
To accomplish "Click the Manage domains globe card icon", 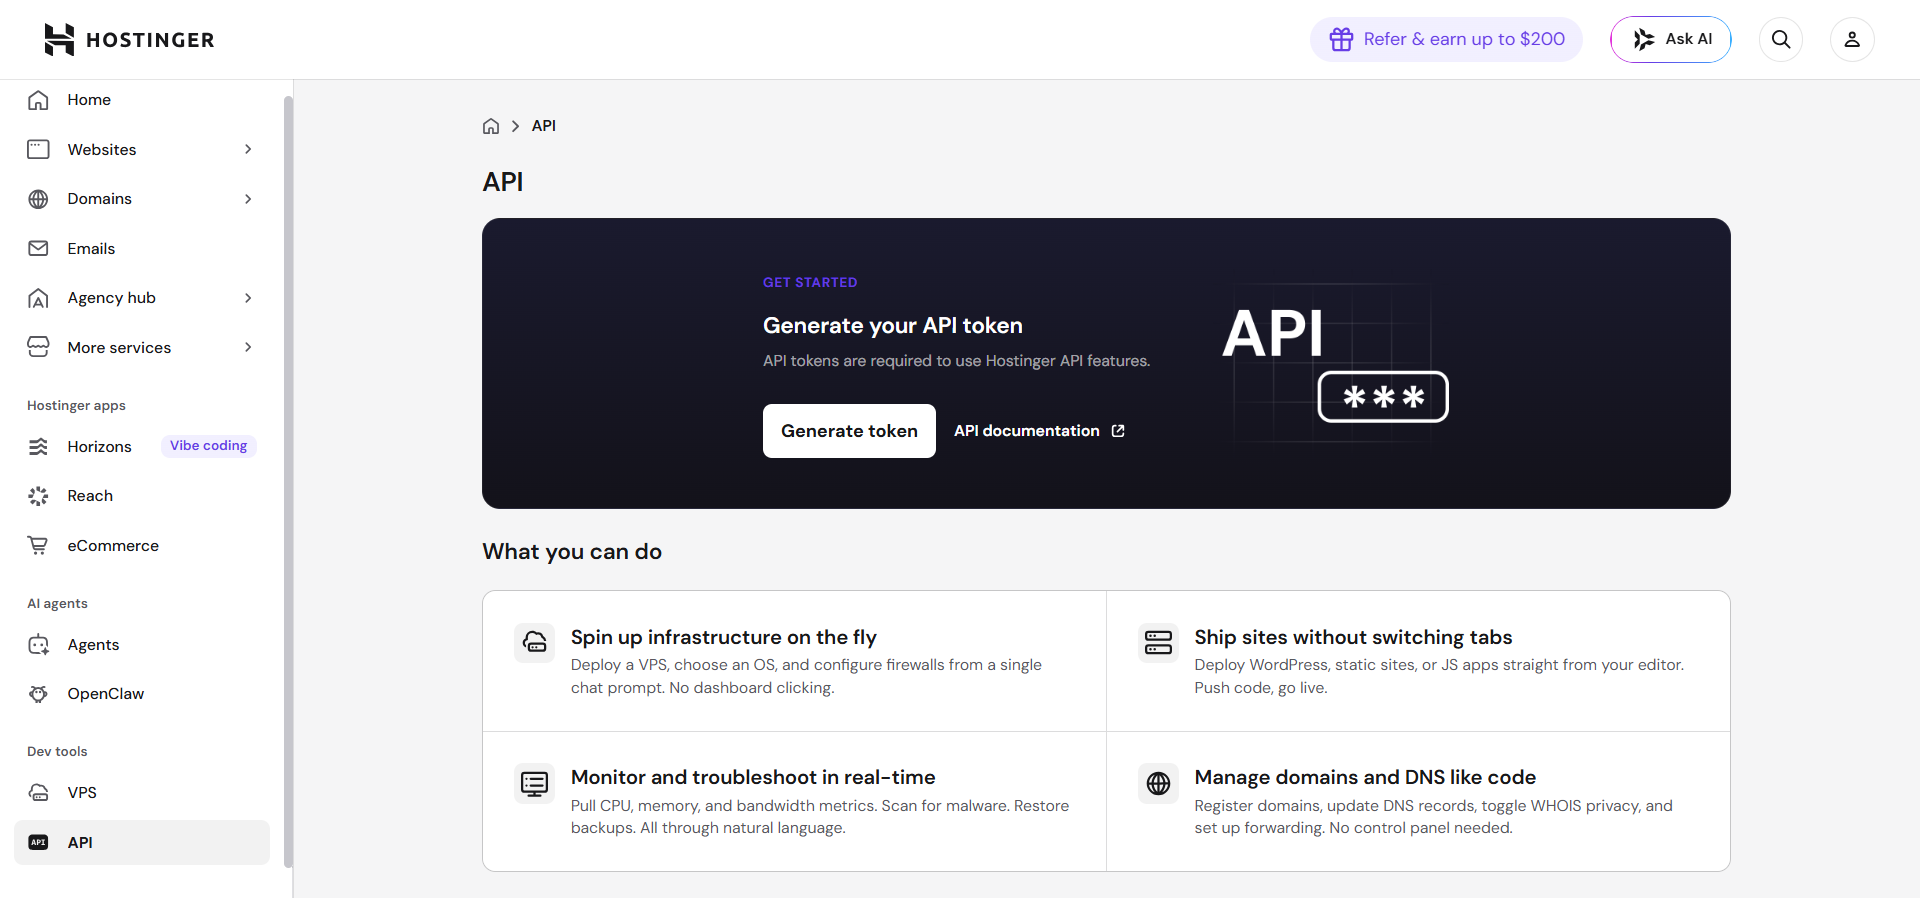I will (1158, 783).
